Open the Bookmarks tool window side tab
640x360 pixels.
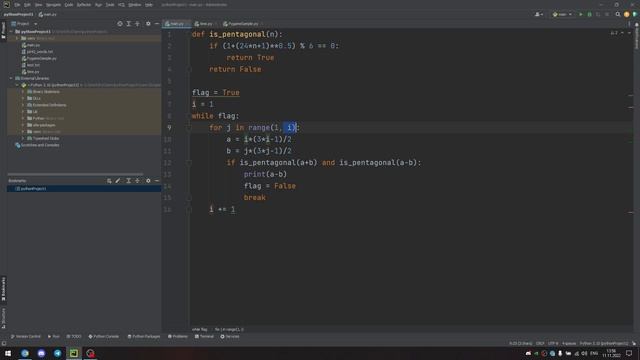[x=3, y=289]
